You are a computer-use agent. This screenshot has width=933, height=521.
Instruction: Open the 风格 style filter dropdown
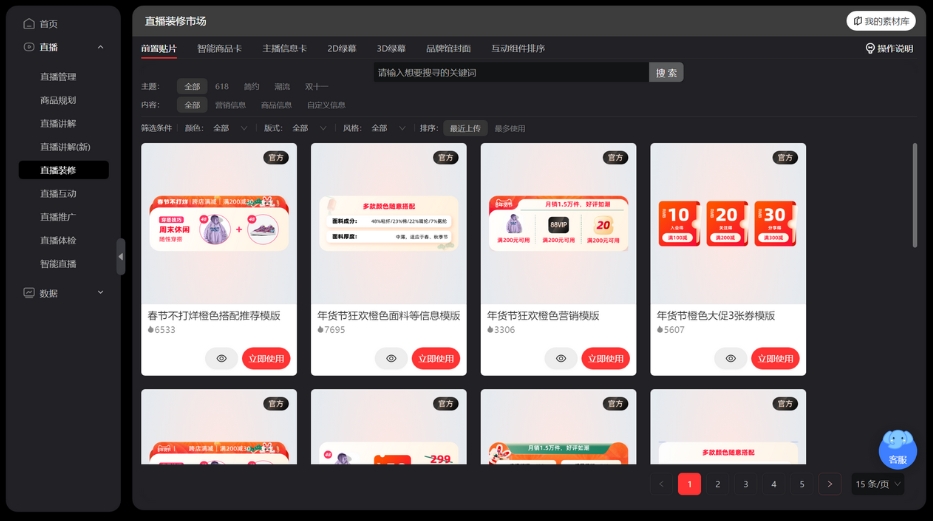[x=387, y=128]
